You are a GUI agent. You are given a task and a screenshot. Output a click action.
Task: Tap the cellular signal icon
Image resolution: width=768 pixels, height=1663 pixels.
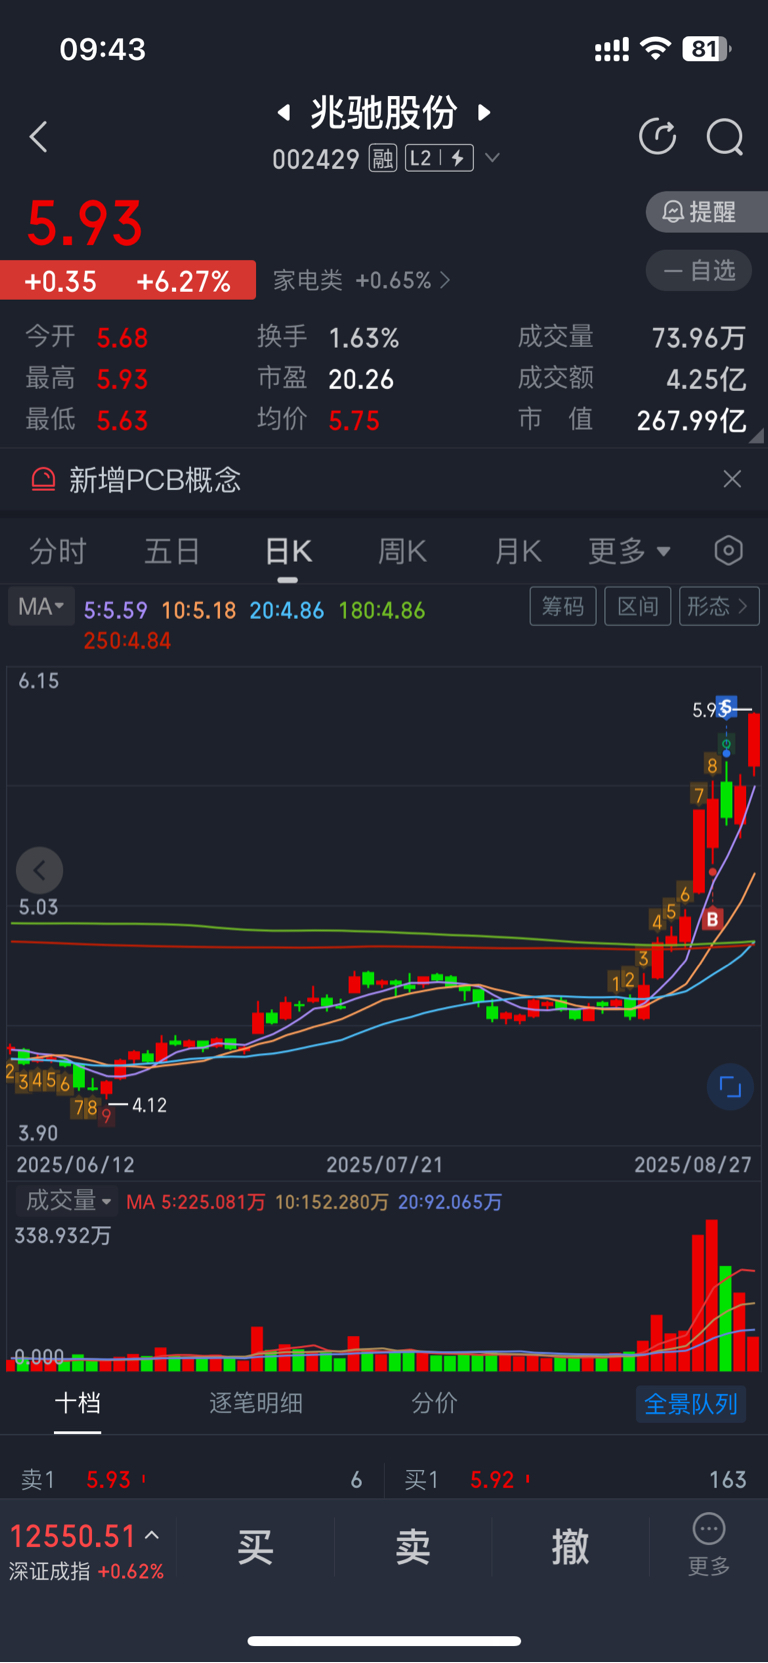coord(612,49)
